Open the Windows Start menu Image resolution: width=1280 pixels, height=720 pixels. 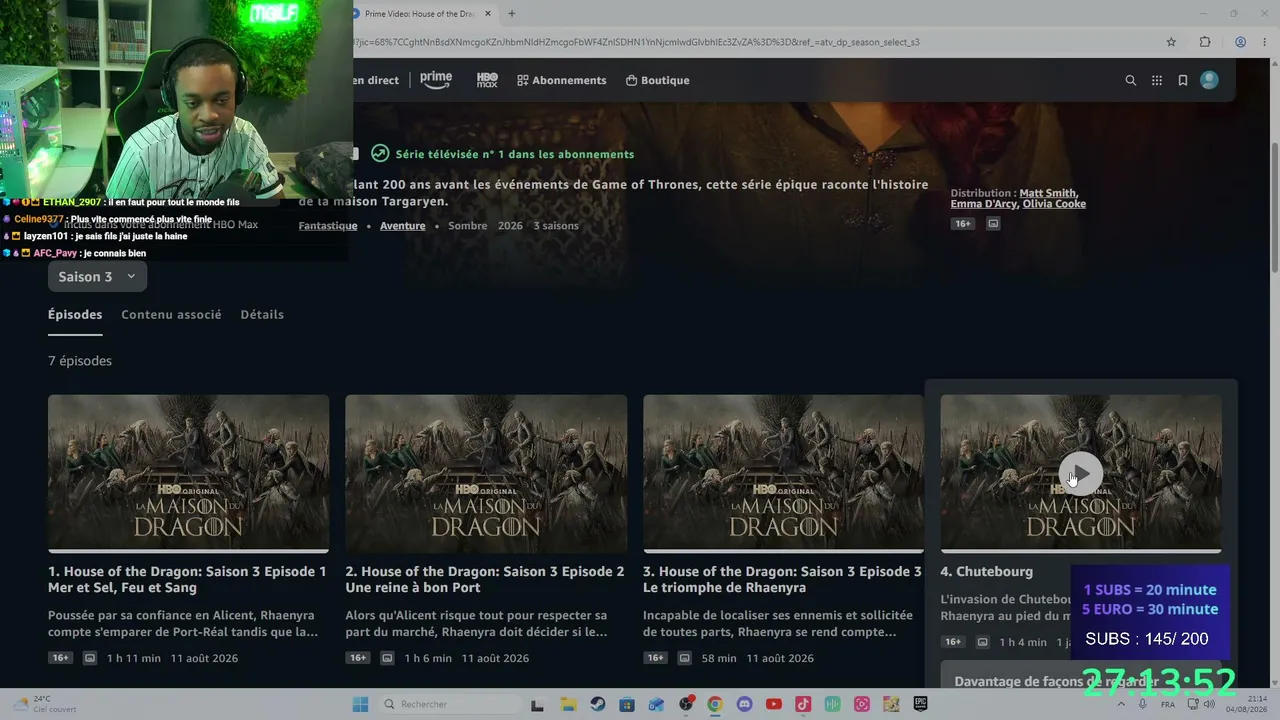coord(360,704)
